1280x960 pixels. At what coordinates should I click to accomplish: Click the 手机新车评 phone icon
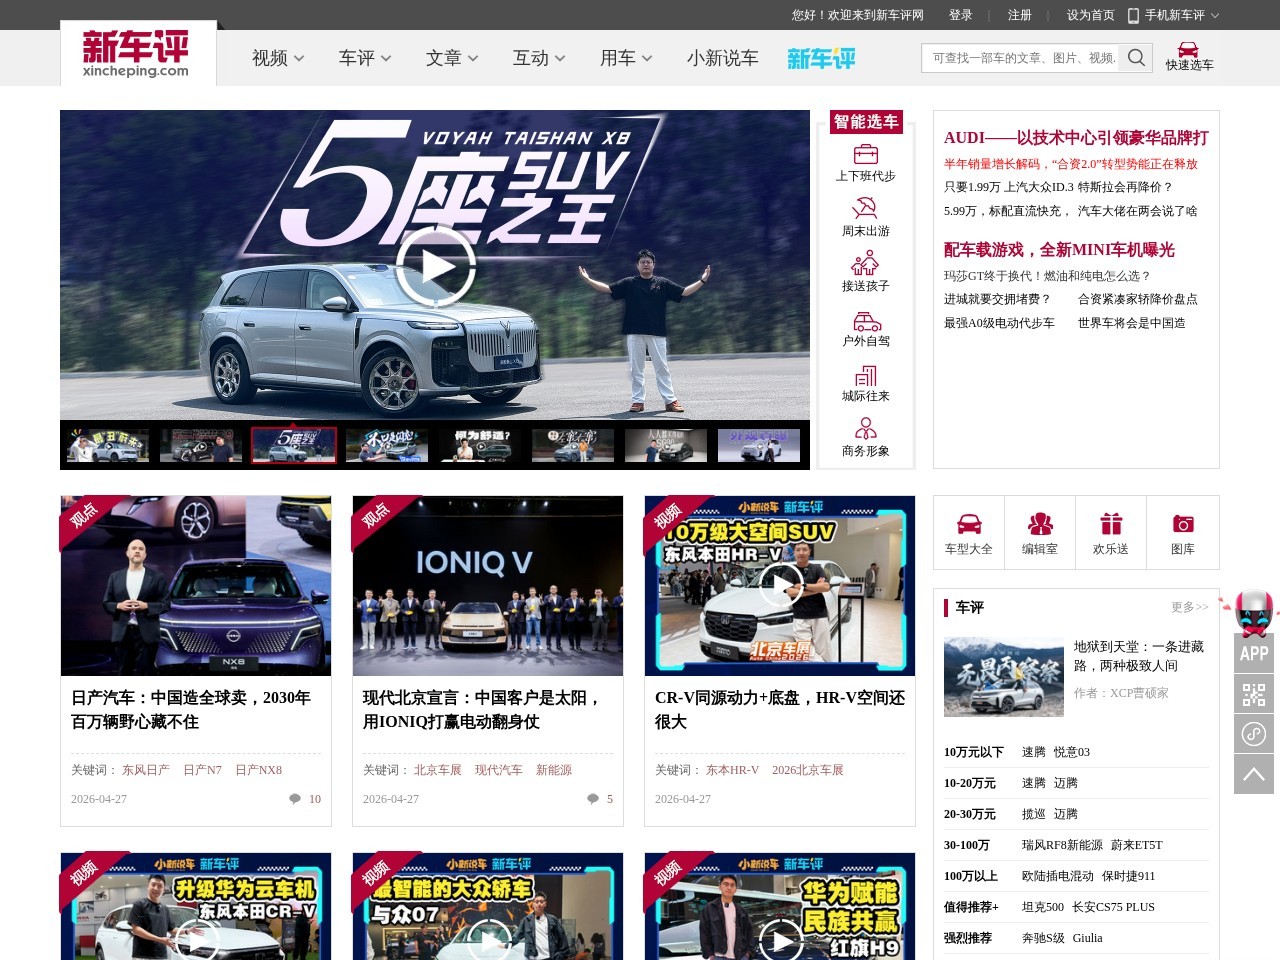coord(1133,15)
